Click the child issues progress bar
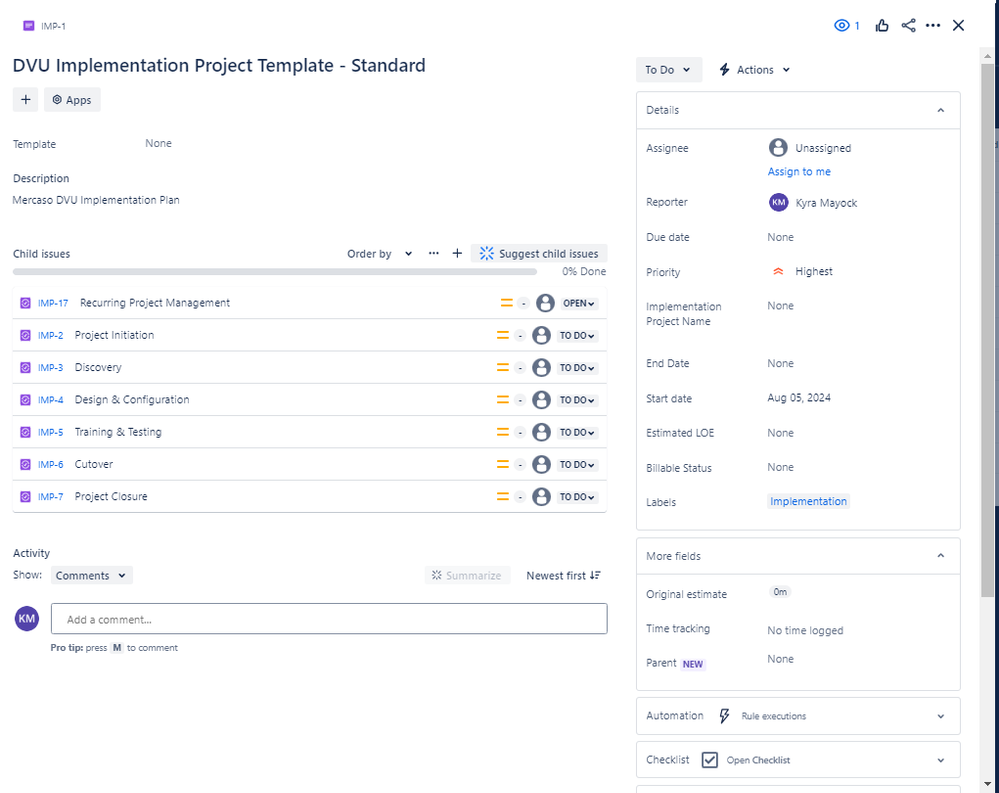Viewport: 999px width, 793px height. click(x=275, y=271)
